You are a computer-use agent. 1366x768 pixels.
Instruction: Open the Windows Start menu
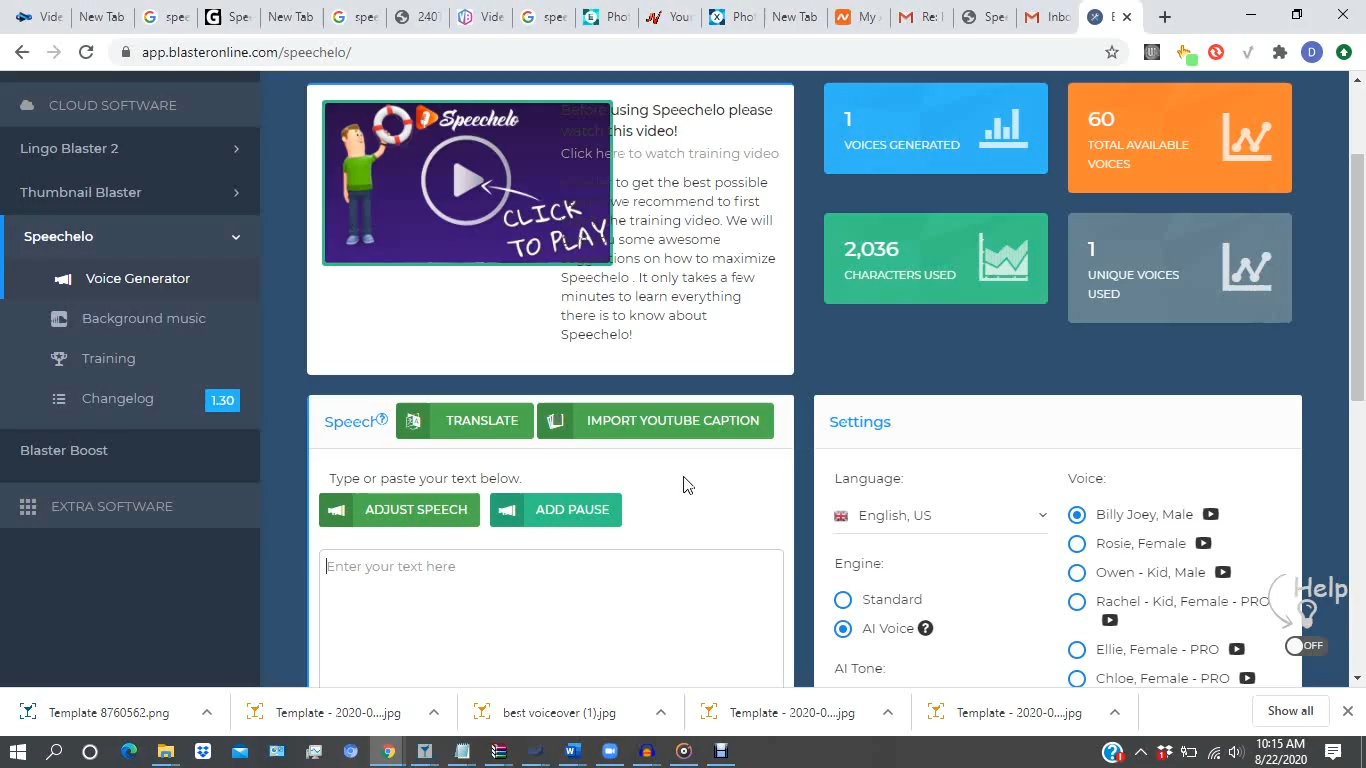[18, 751]
